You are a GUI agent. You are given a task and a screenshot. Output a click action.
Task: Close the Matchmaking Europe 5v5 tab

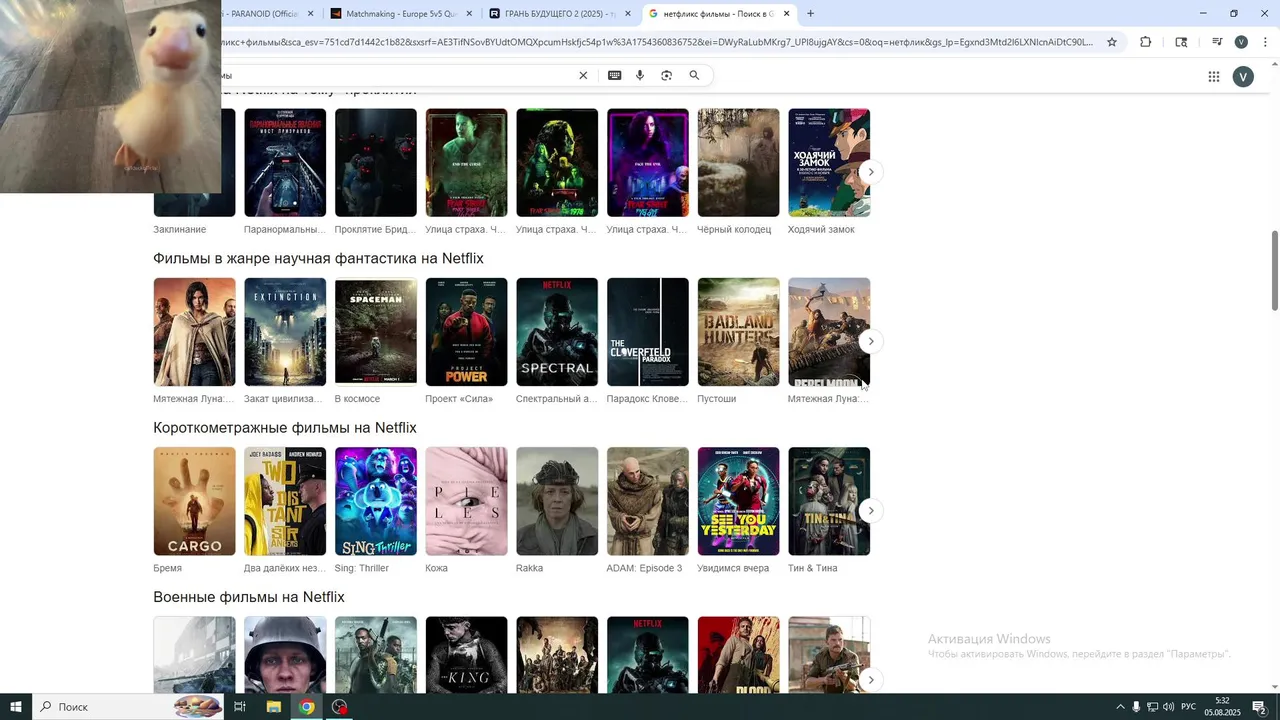point(469,14)
